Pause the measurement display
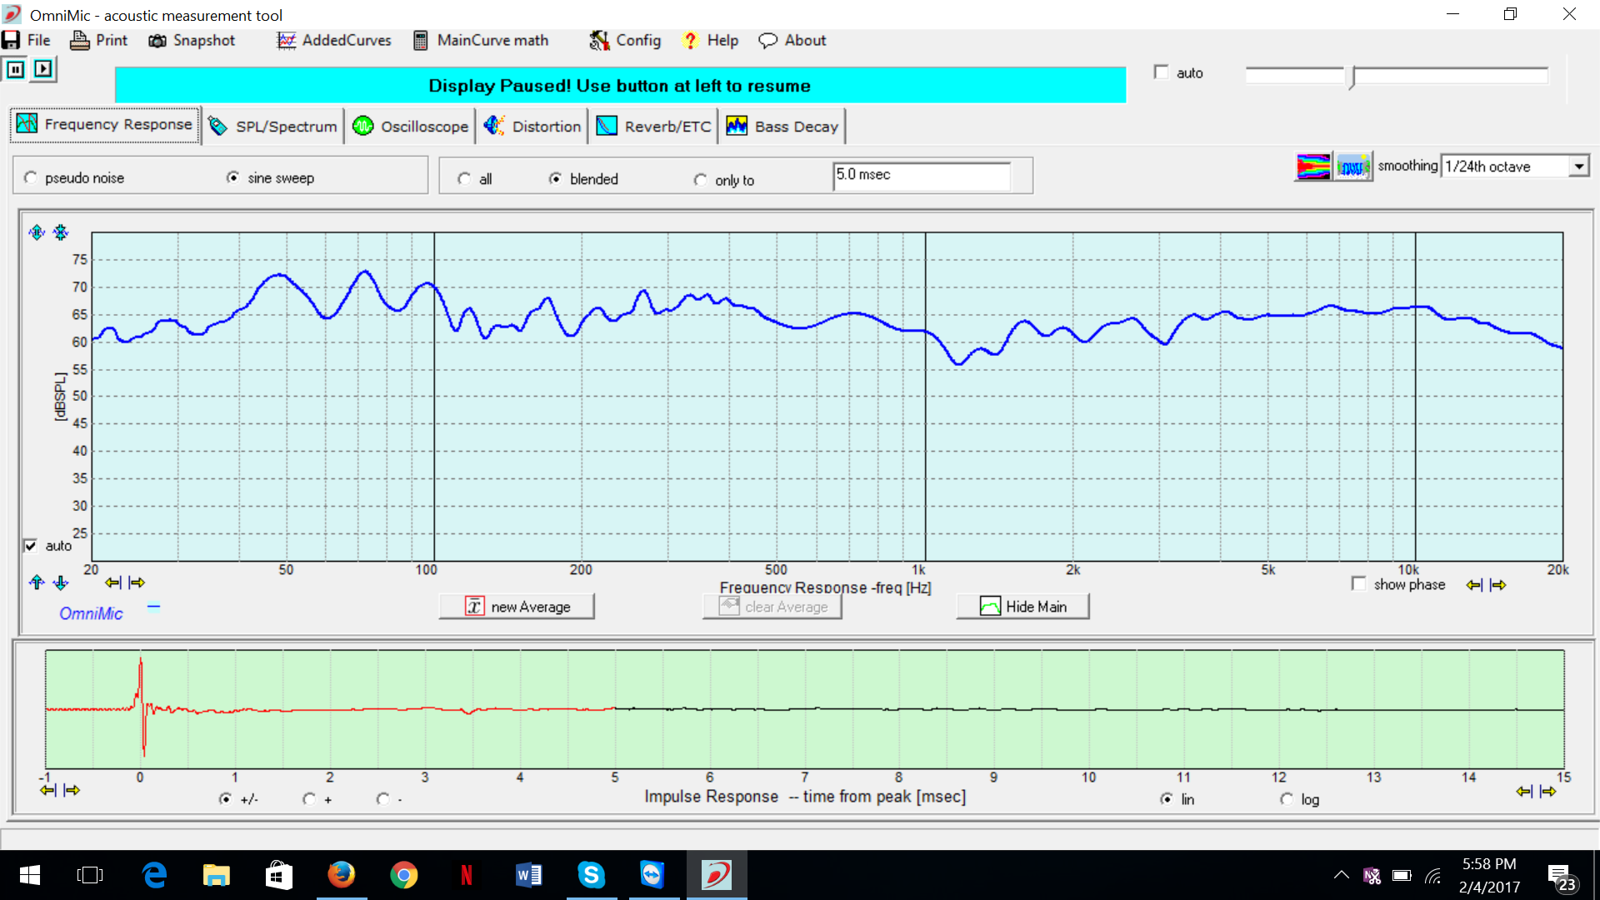 [x=16, y=69]
